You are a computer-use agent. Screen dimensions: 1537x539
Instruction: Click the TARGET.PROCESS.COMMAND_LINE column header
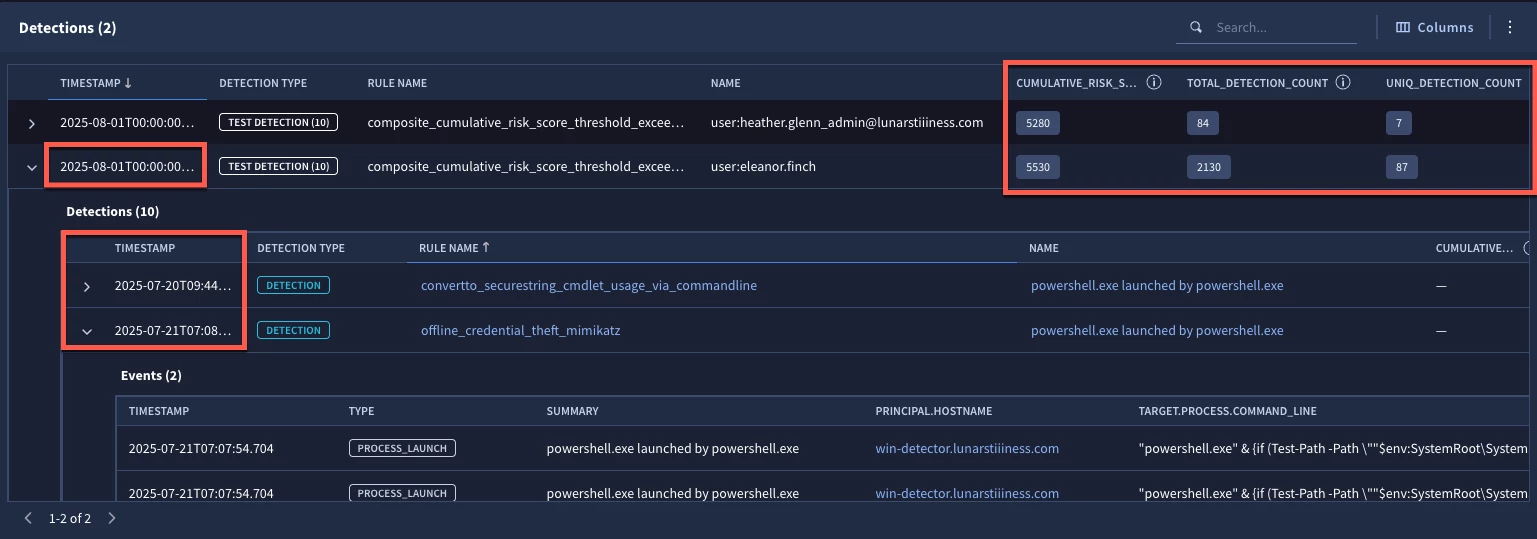pos(1227,411)
